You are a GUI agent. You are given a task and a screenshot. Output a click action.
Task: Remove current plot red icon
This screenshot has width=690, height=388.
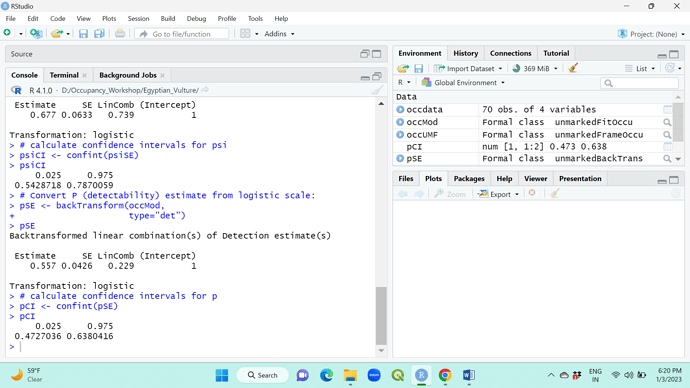(x=532, y=193)
